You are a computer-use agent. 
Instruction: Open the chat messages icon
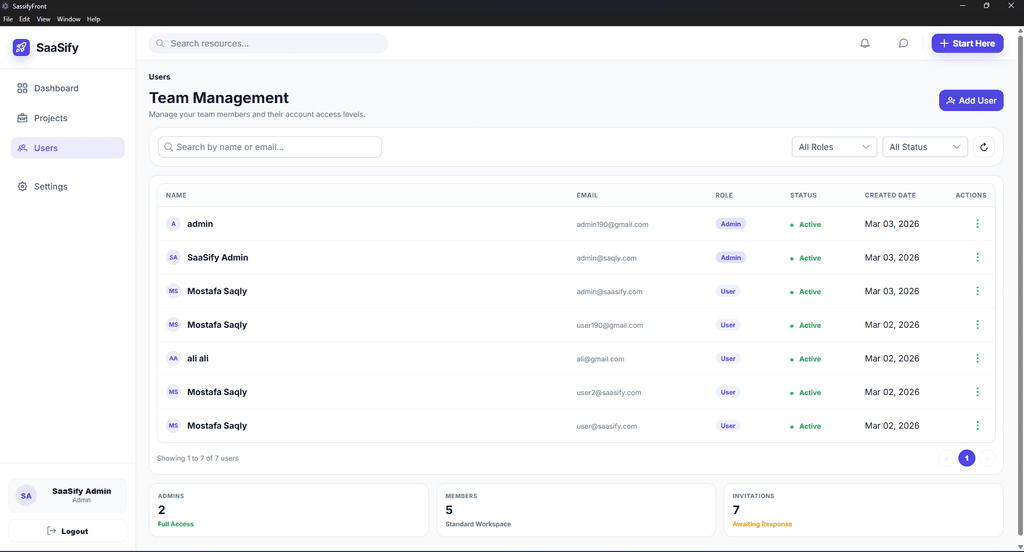(x=903, y=43)
